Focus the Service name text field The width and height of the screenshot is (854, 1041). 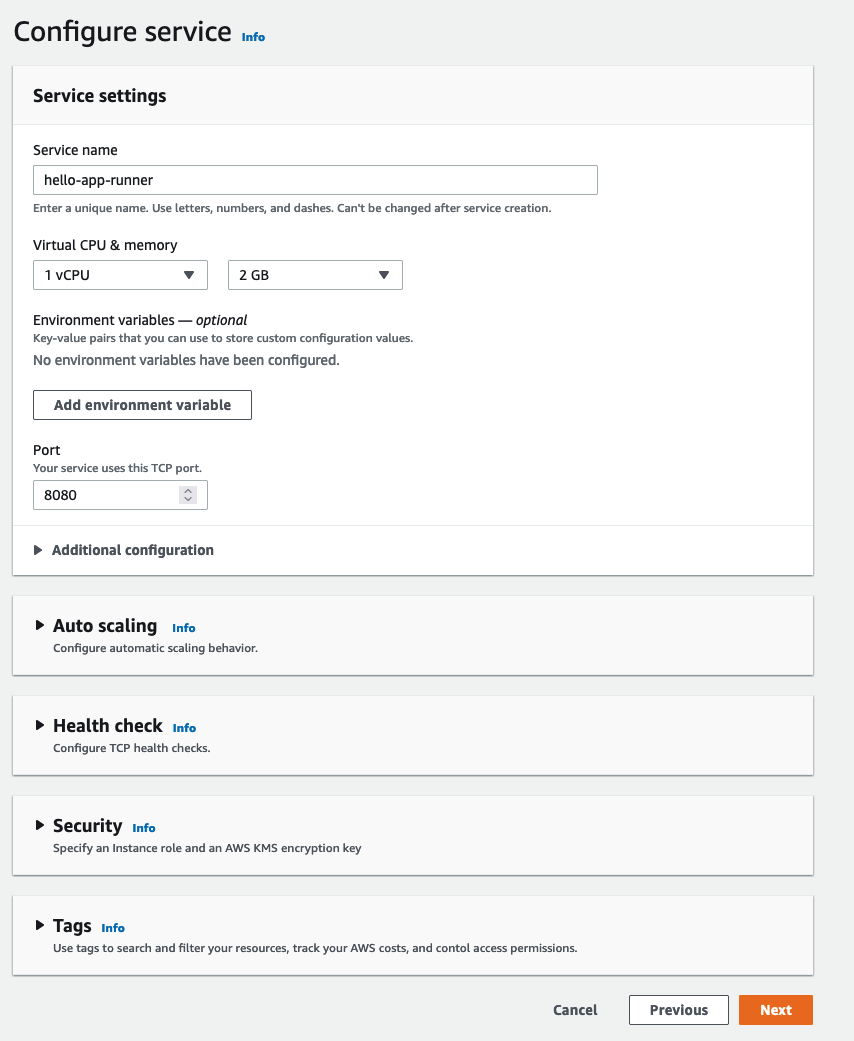(315, 180)
